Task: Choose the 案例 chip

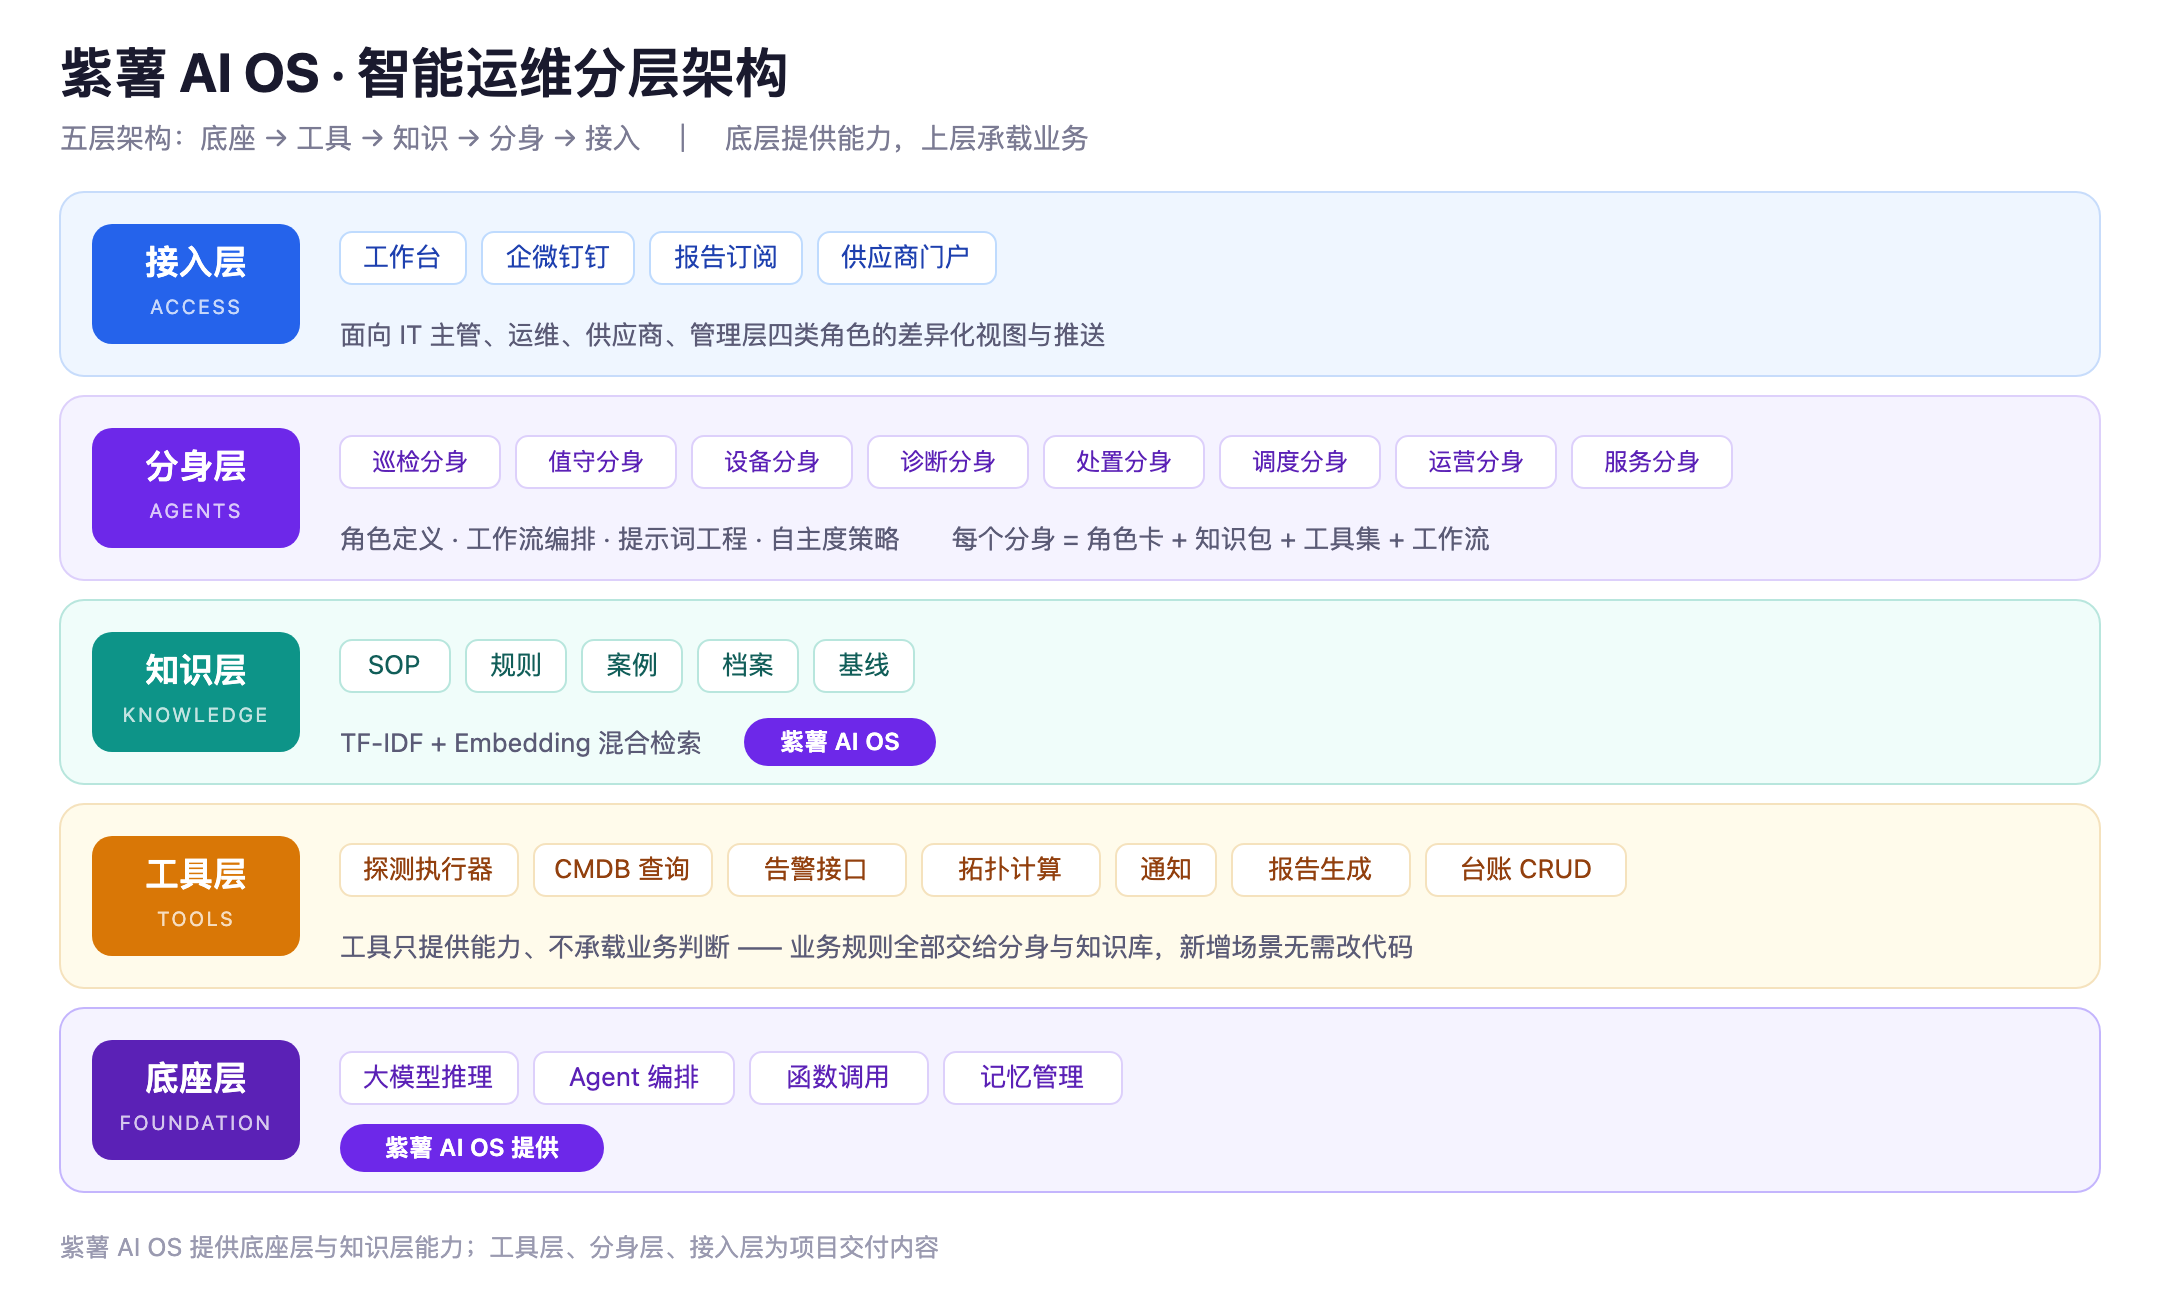Action: [632, 666]
